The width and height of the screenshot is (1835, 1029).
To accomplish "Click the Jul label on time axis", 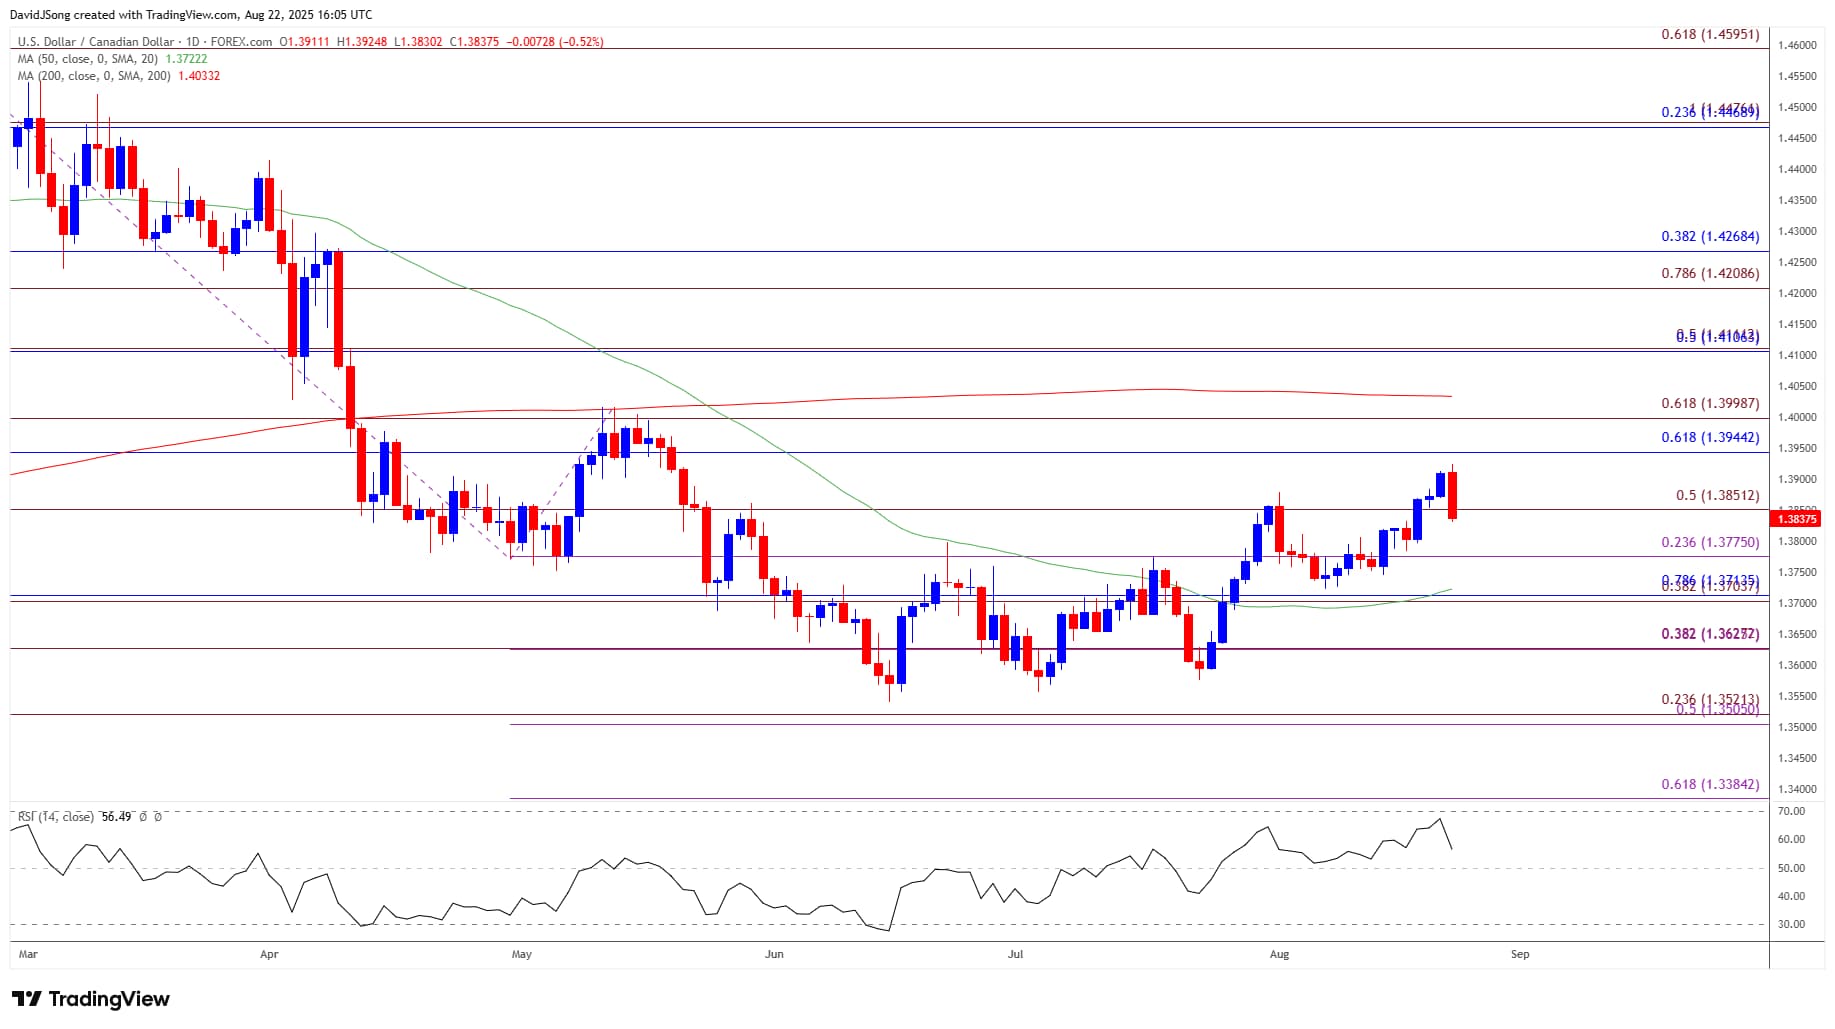I will (1015, 954).
